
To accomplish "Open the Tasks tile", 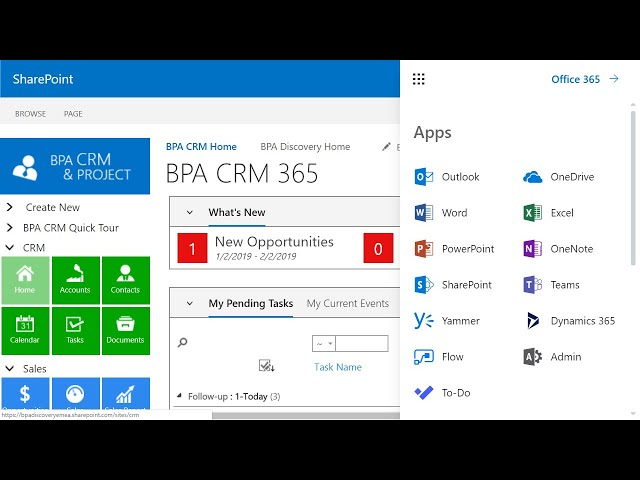I will coord(76,331).
